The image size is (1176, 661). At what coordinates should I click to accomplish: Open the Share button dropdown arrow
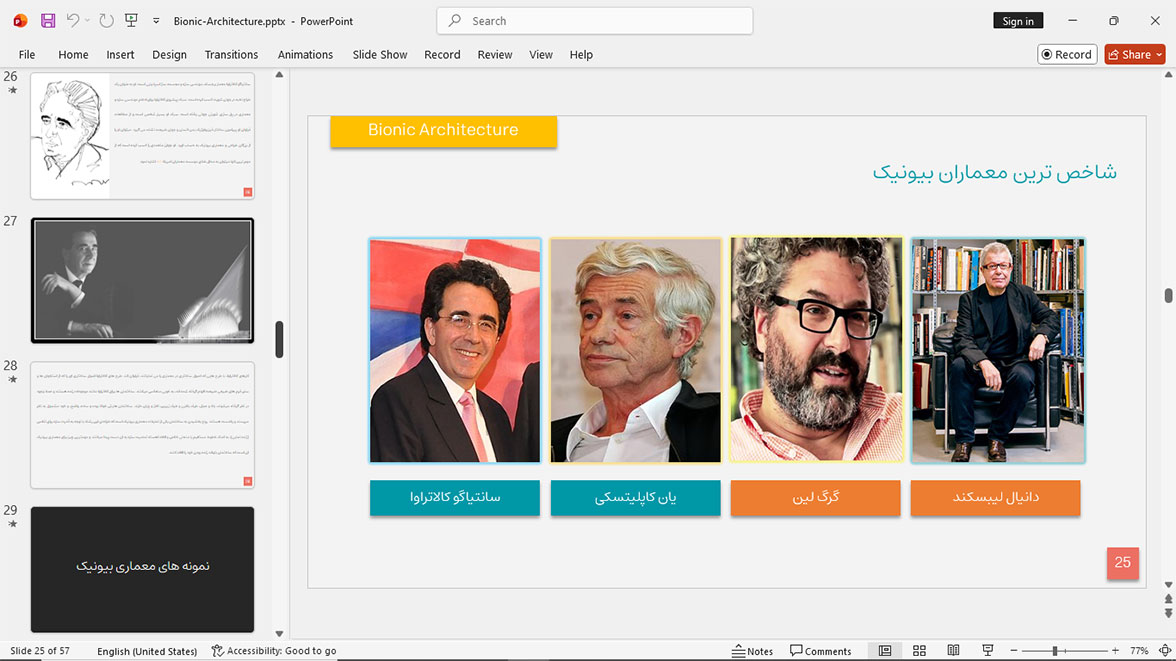[1159, 55]
